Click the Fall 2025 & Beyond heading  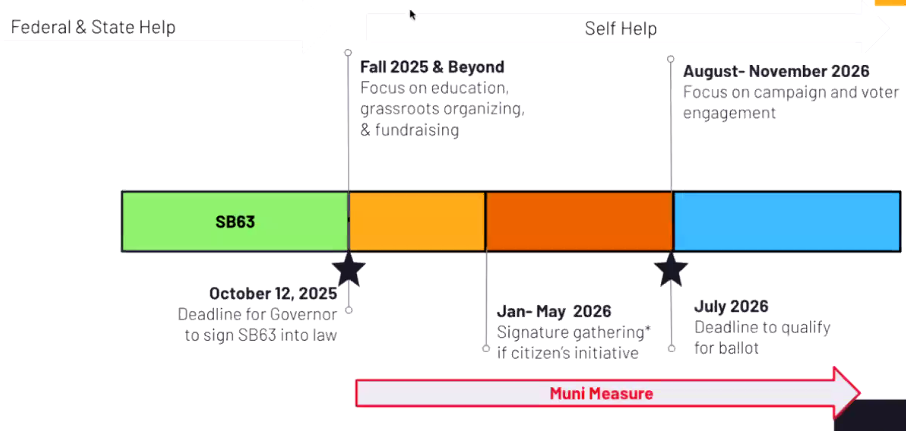[432, 67]
